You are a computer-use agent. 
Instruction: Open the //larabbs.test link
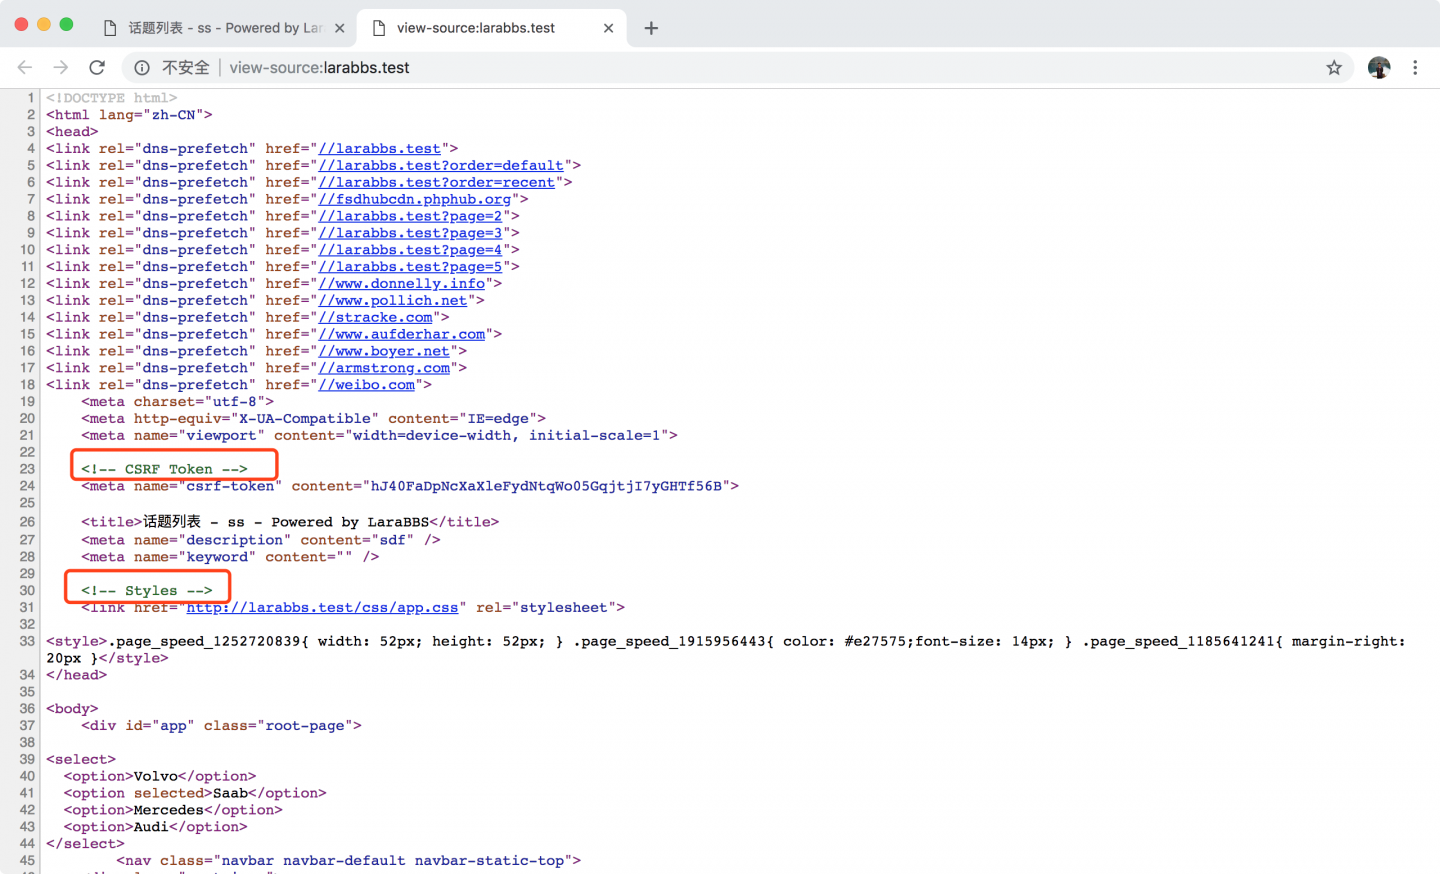pos(380,149)
